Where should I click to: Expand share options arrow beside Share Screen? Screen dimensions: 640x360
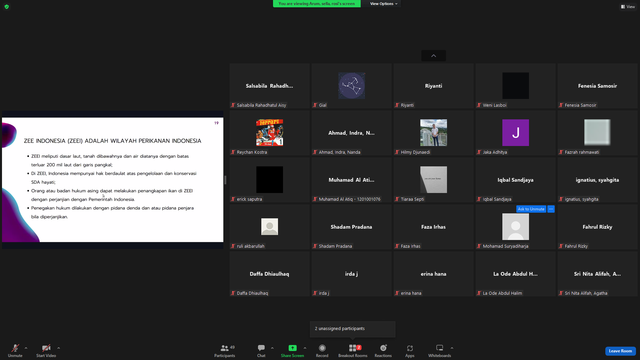[304, 348]
